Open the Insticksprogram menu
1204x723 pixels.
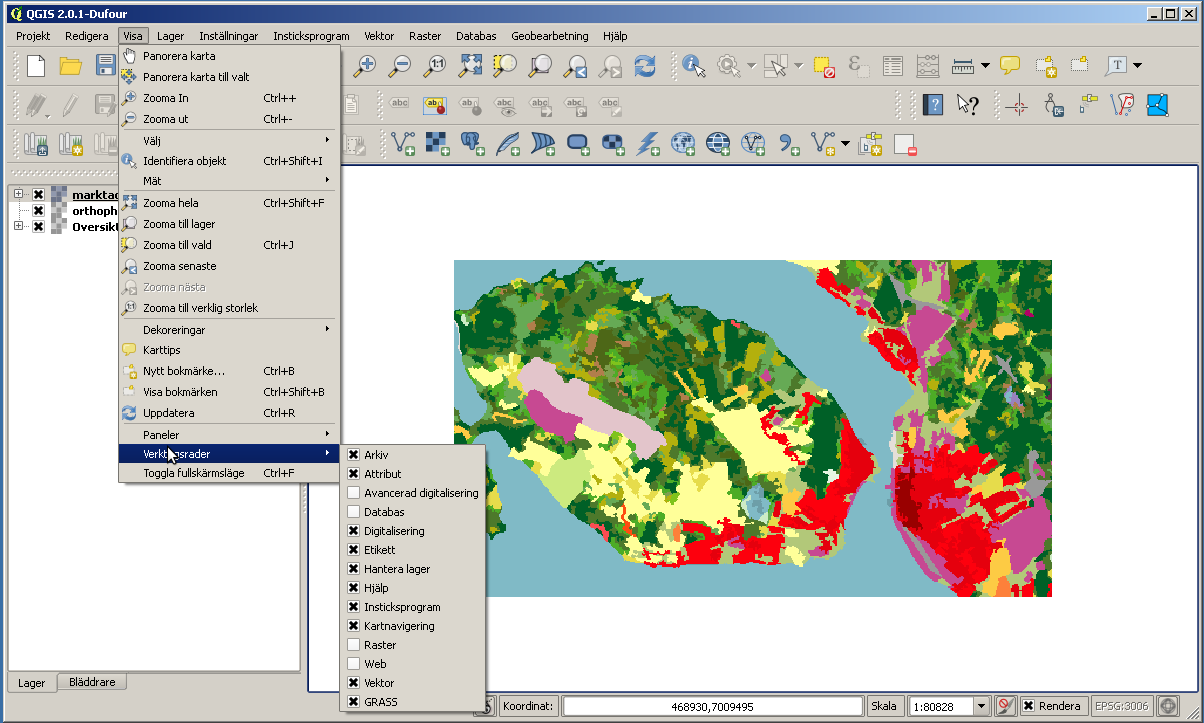click(x=311, y=35)
